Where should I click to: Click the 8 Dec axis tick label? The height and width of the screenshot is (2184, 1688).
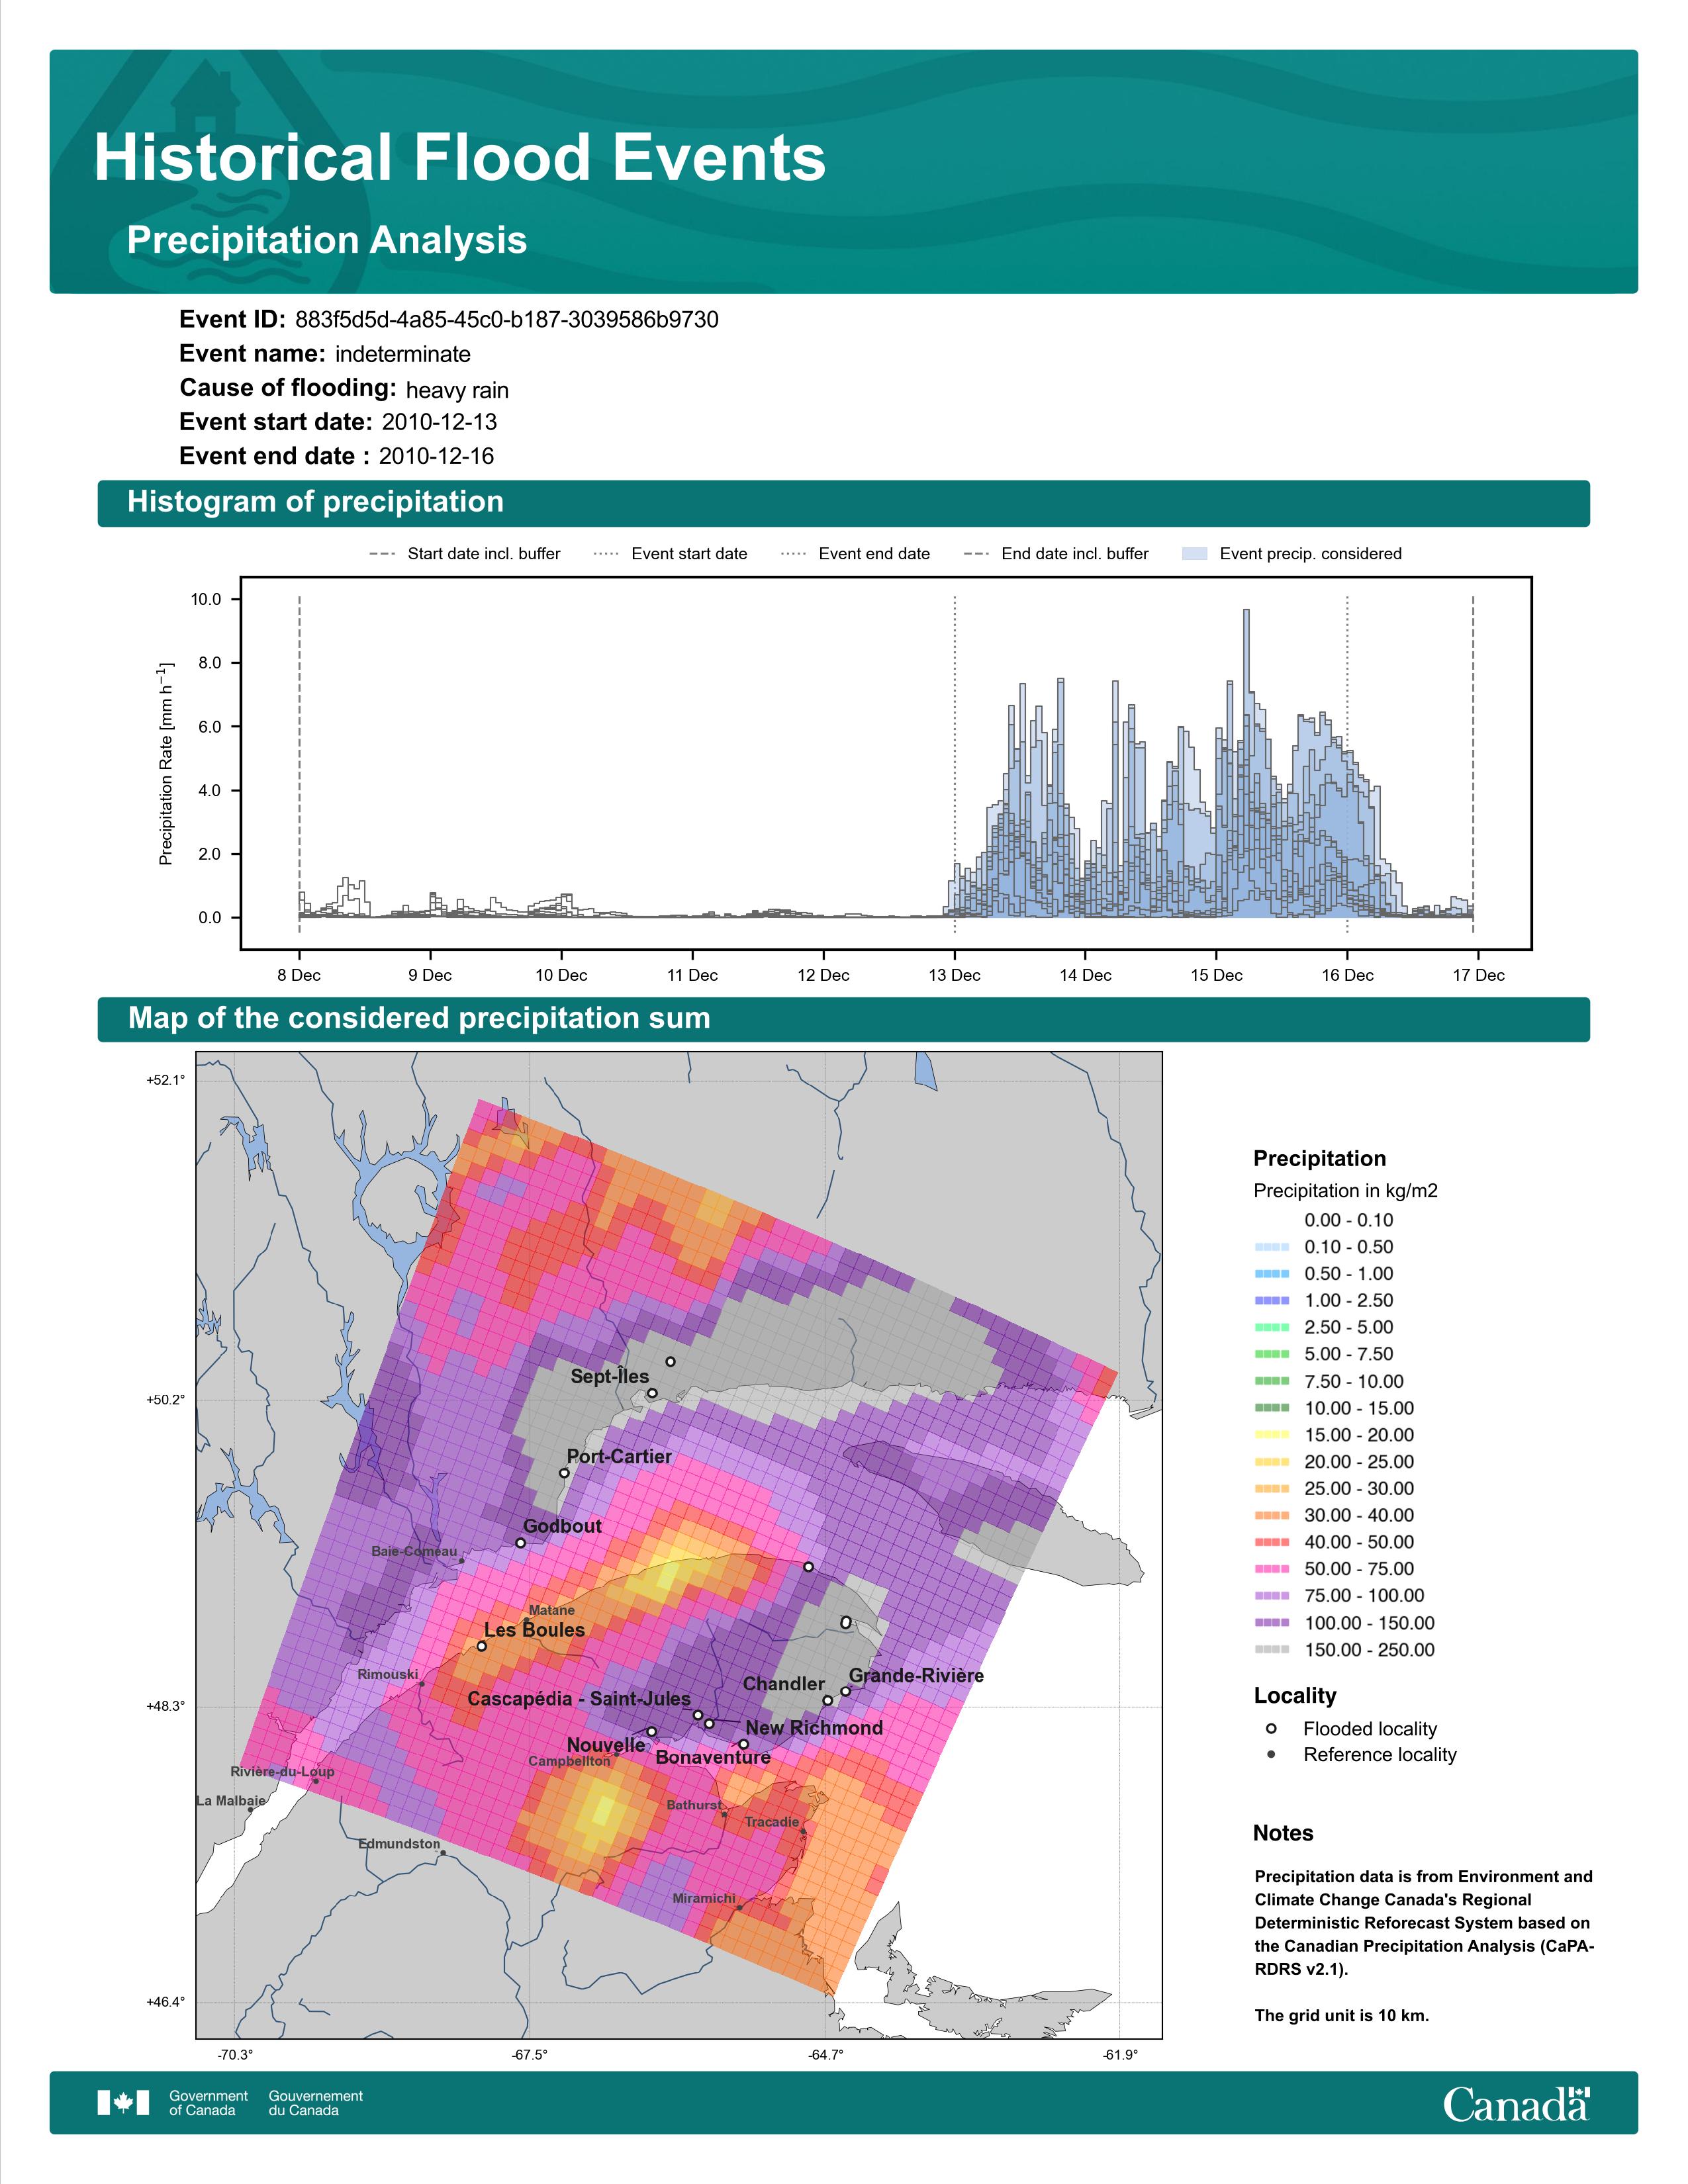pyautogui.click(x=299, y=975)
